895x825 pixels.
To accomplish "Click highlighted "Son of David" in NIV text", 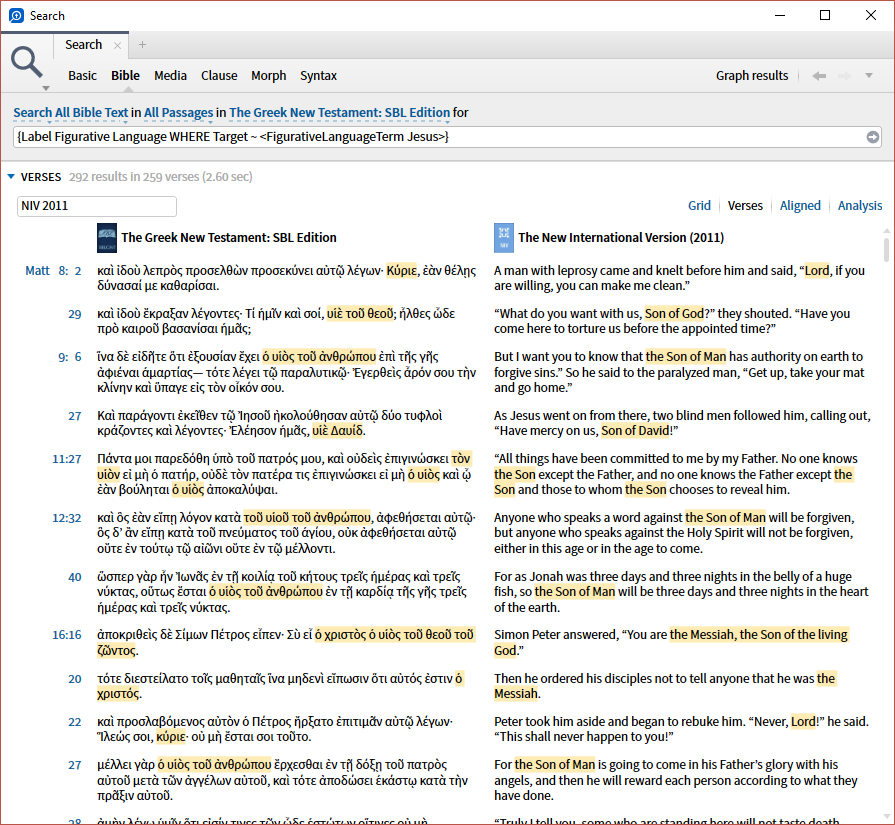I will 635,430.
